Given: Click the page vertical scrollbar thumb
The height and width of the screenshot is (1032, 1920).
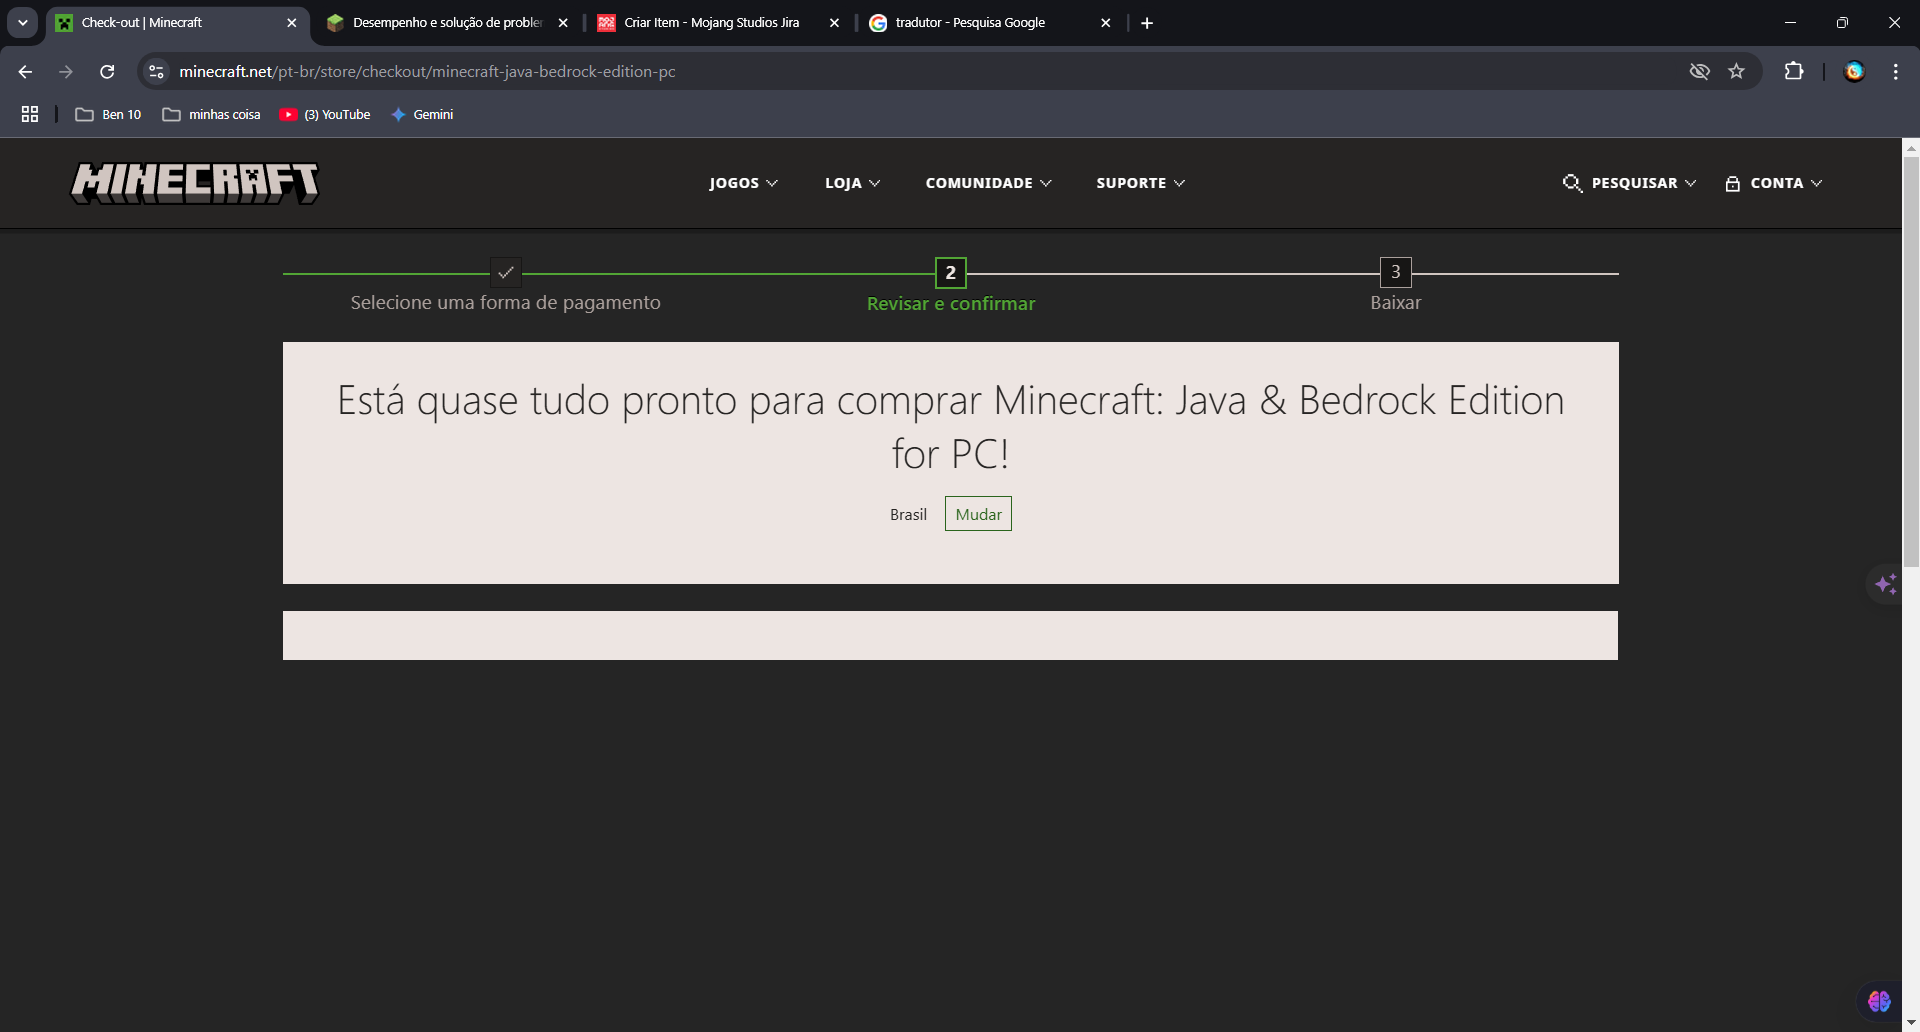Looking at the screenshot, I should 1911,362.
